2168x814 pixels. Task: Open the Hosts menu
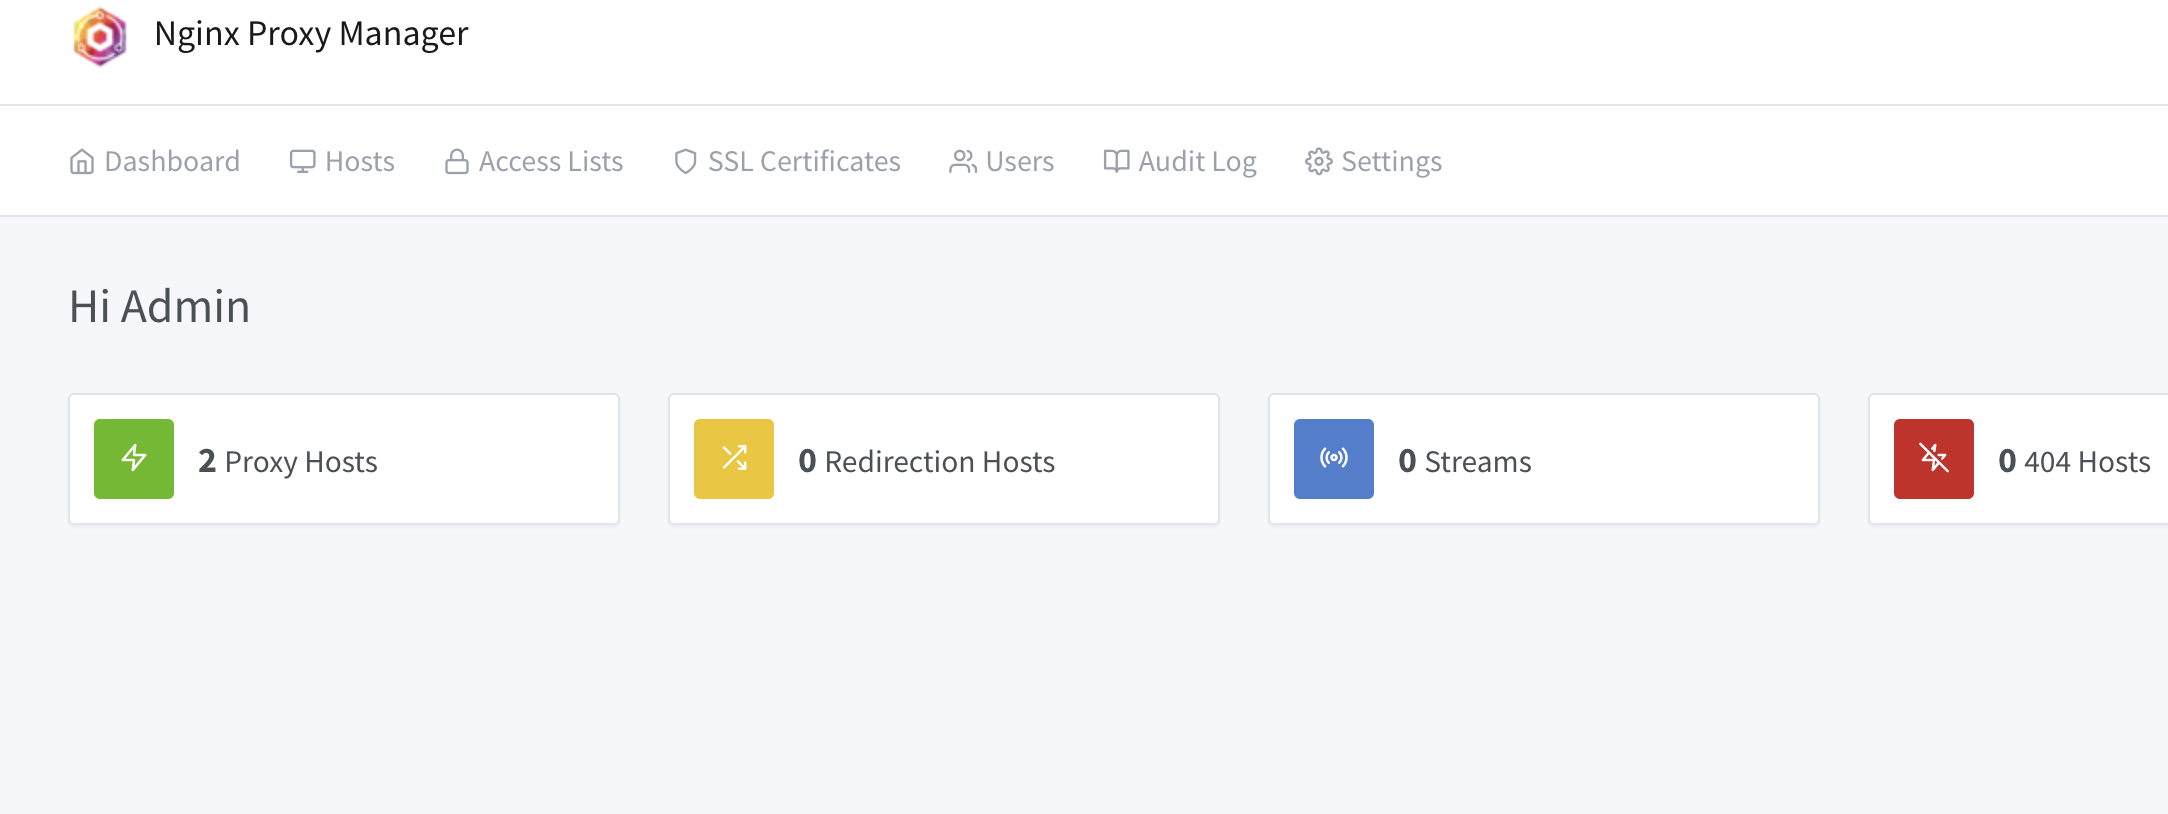pyautogui.click(x=342, y=161)
